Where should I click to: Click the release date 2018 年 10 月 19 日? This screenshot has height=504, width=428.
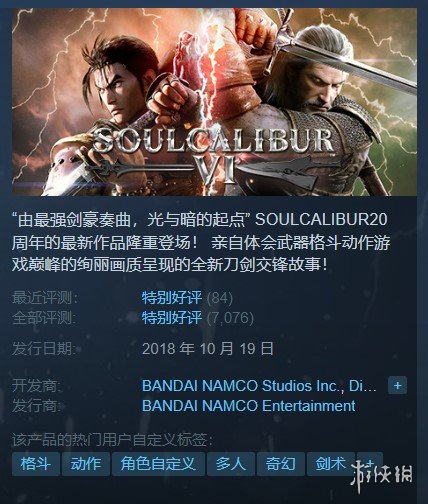coord(208,349)
